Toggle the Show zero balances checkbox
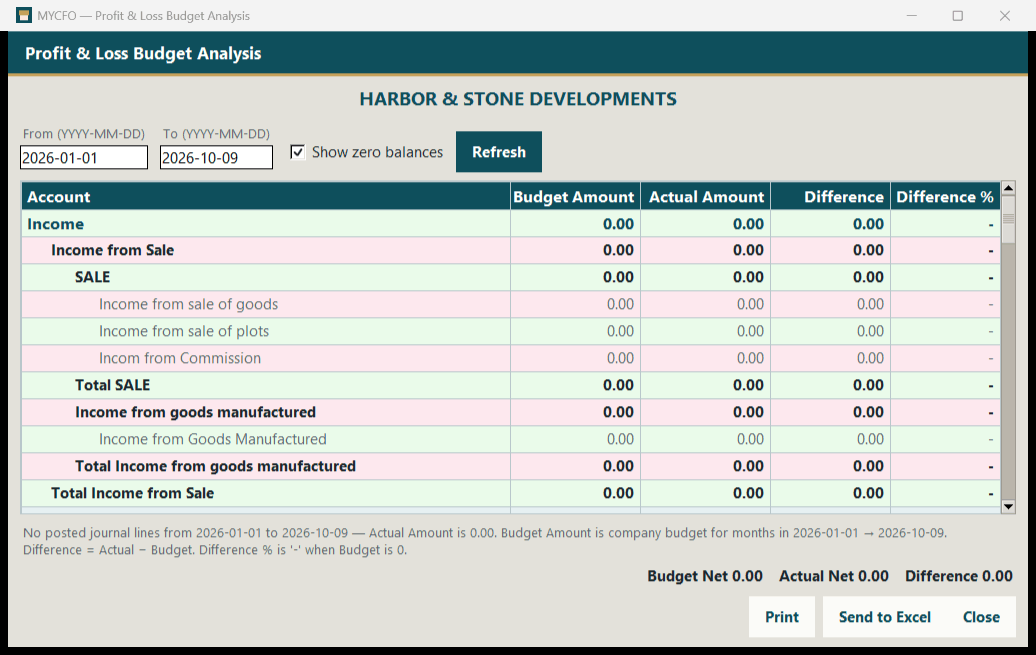 298,152
